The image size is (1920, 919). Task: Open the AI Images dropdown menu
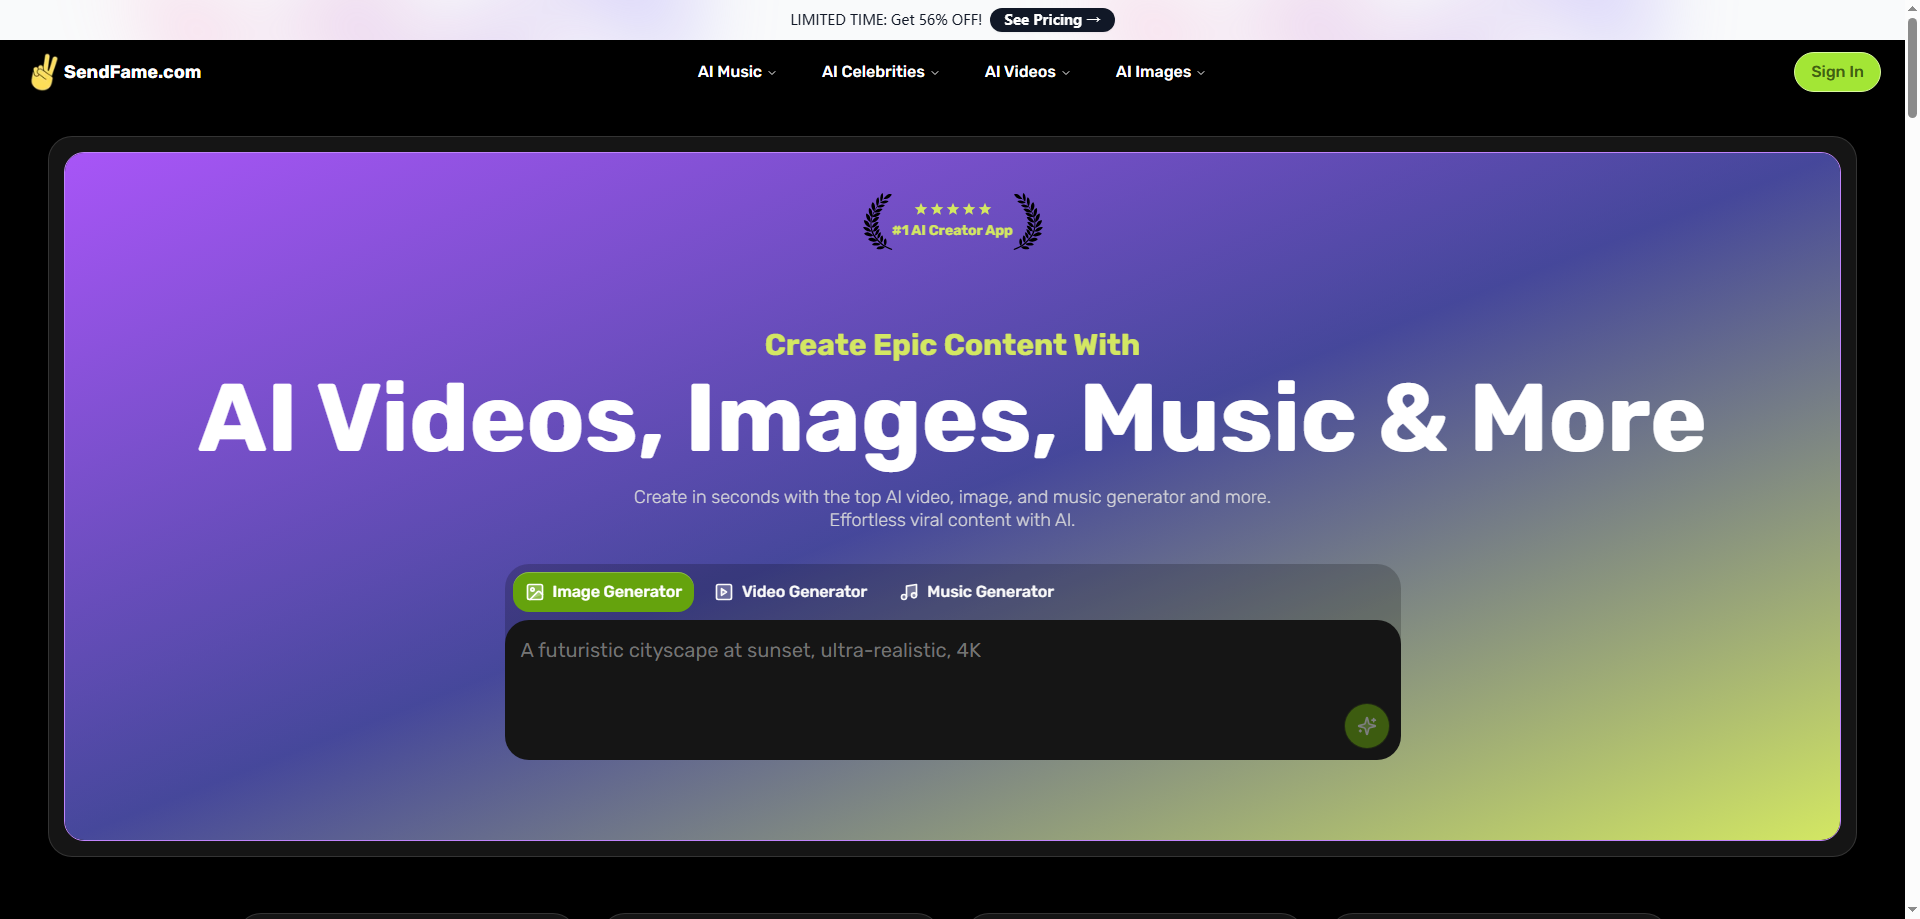[1160, 72]
